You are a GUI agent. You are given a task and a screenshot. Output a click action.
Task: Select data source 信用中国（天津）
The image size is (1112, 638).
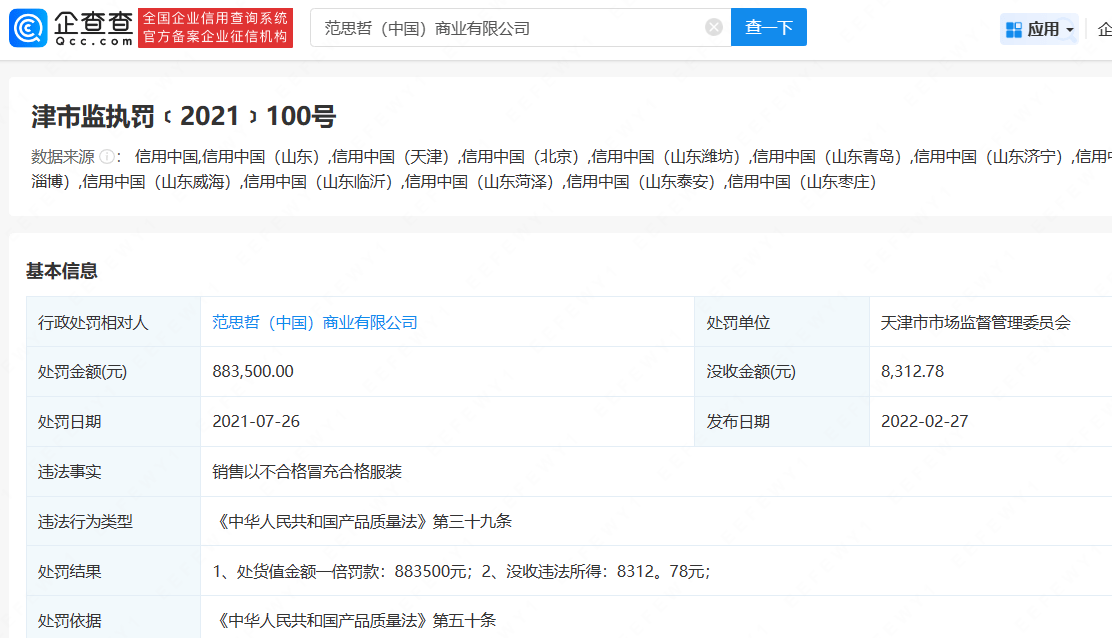394,157
